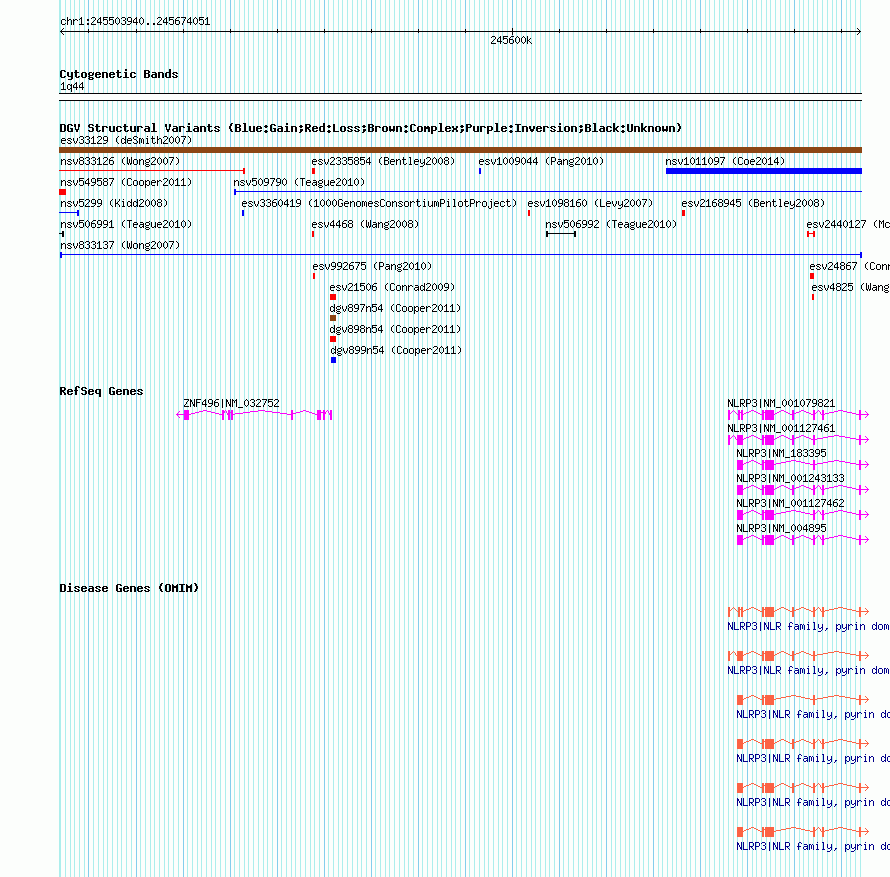Open nsv509790 (Teague2010) variant label
This screenshot has height=877, width=890.
[x=299, y=182]
